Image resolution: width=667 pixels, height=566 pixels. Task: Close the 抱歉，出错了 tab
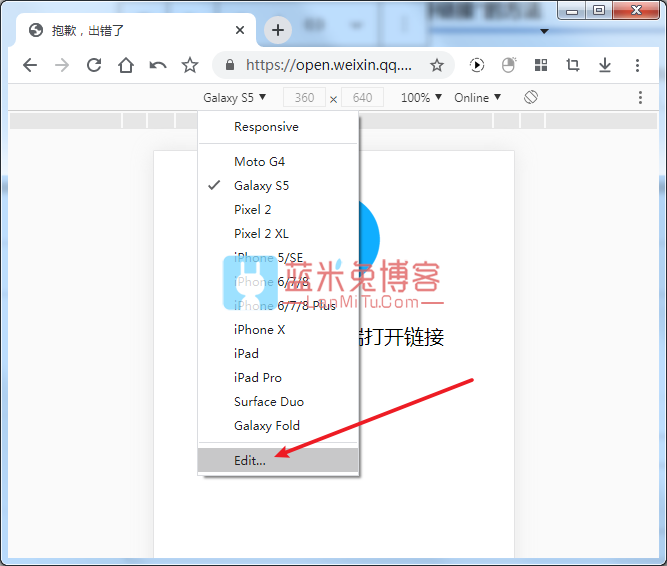point(240,30)
